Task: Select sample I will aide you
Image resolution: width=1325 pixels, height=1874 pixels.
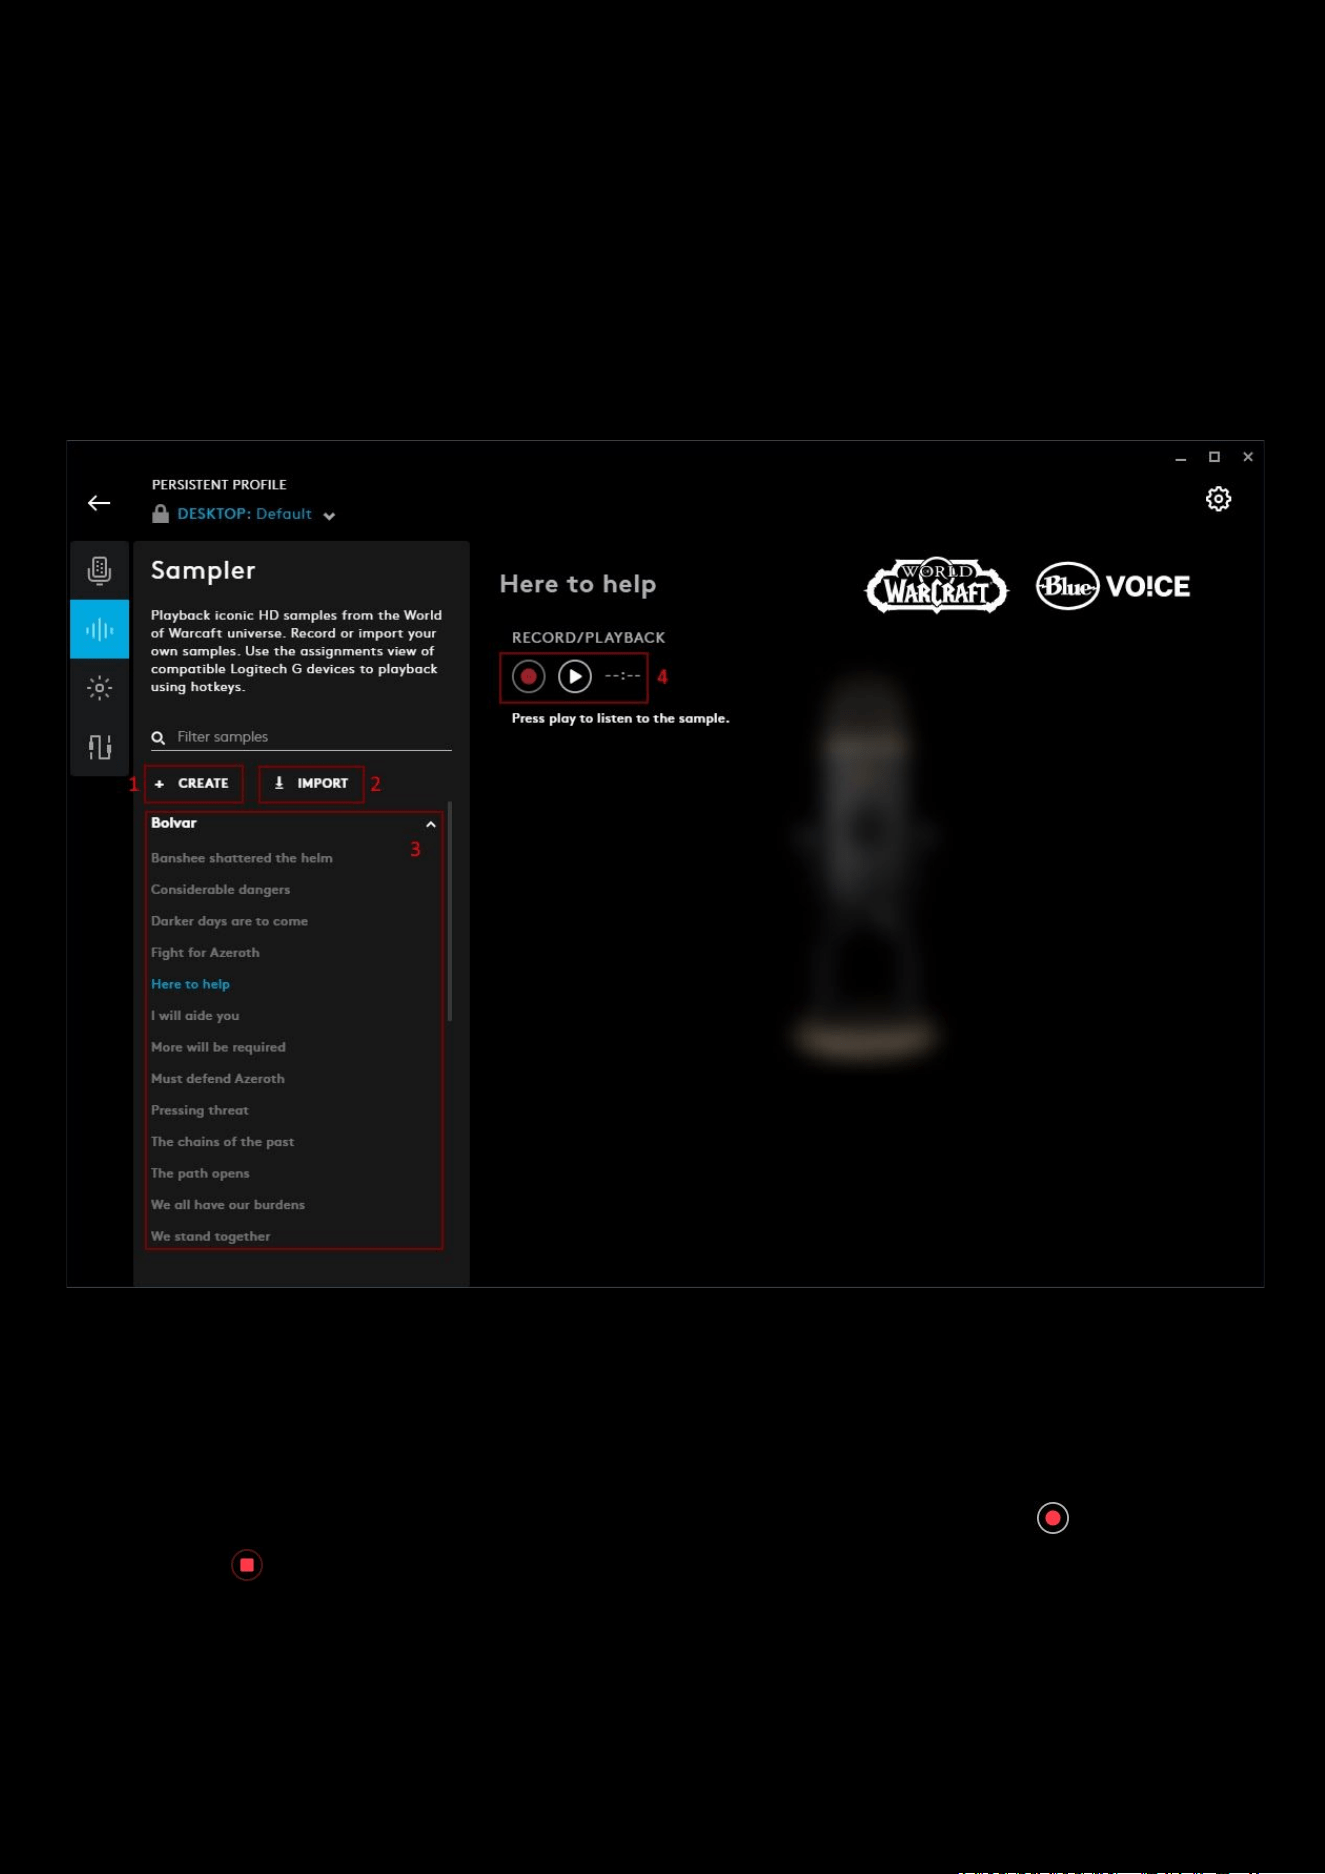Action: click(x=195, y=1016)
